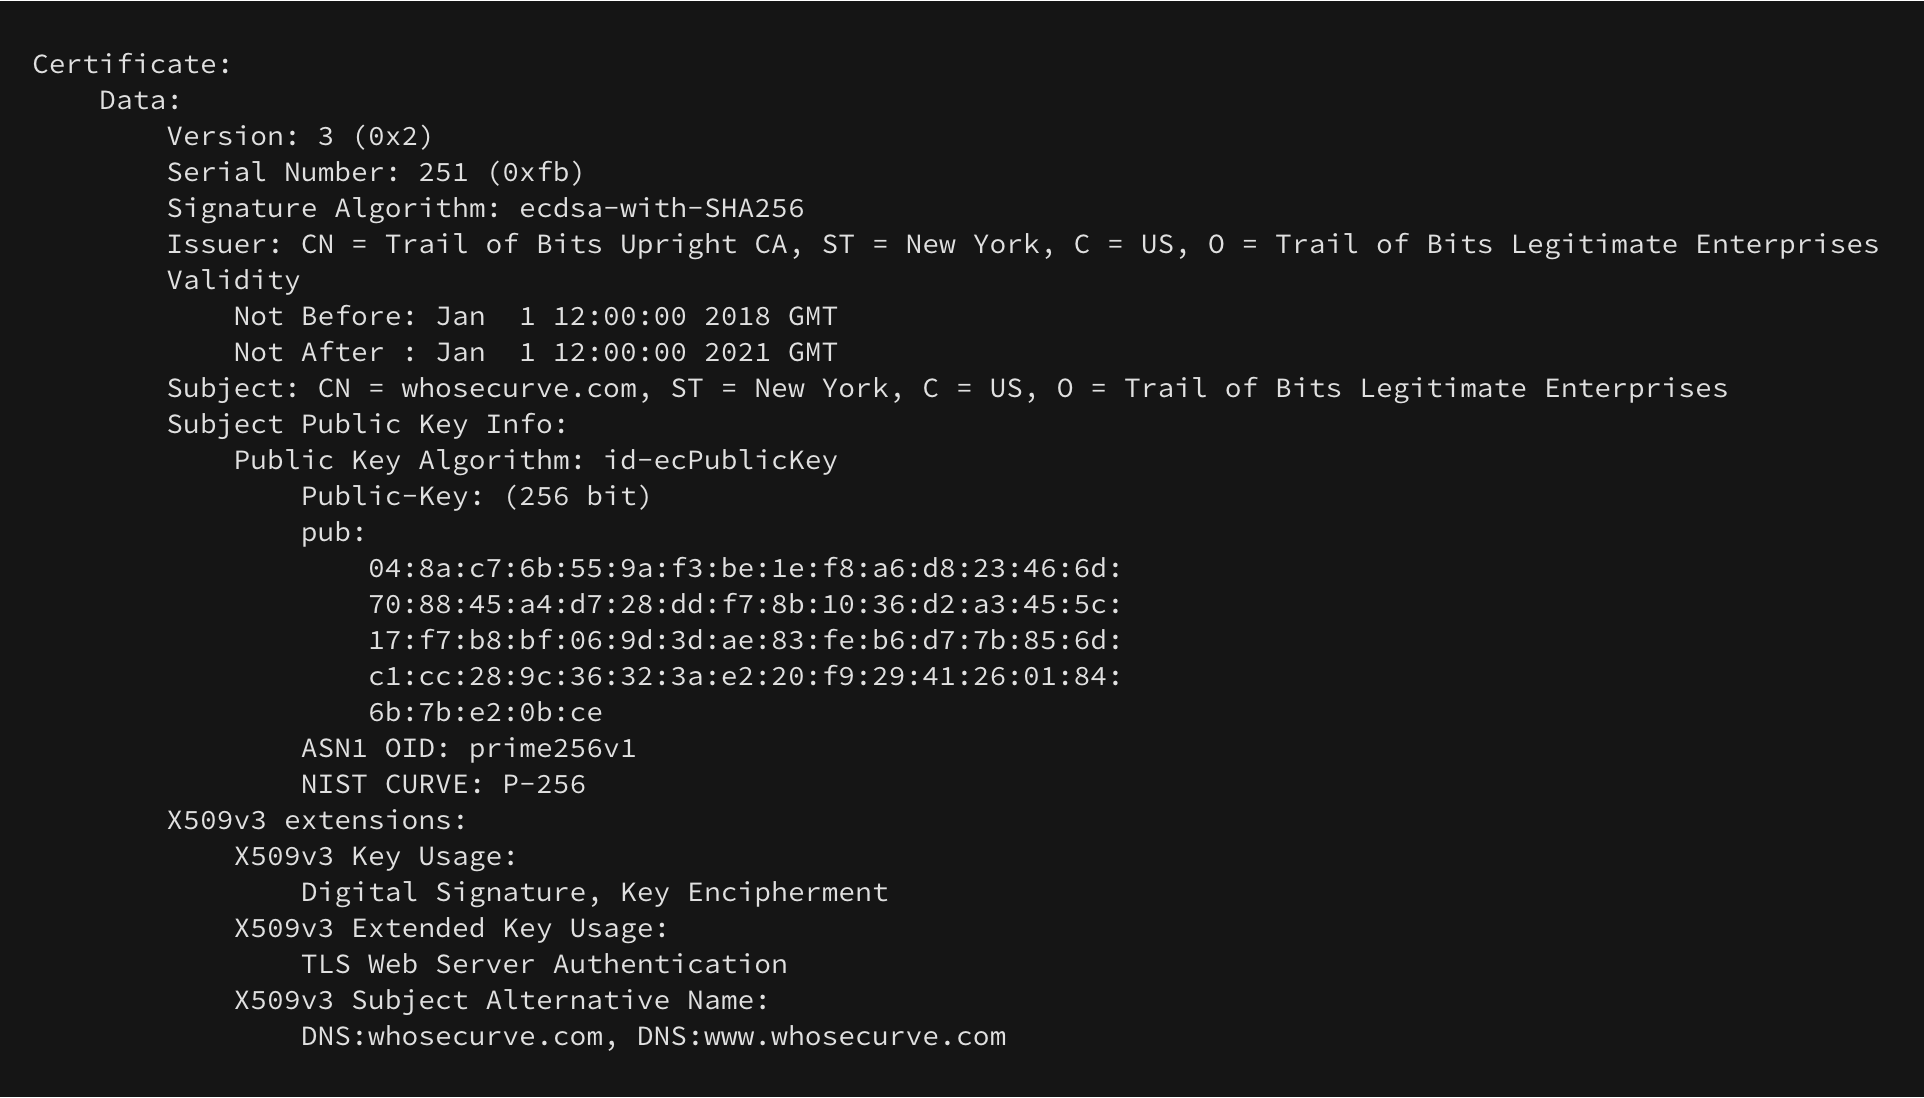1924x1098 pixels.
Task: Click the Version: 3 (0x2) text
Action: point(299,137)
